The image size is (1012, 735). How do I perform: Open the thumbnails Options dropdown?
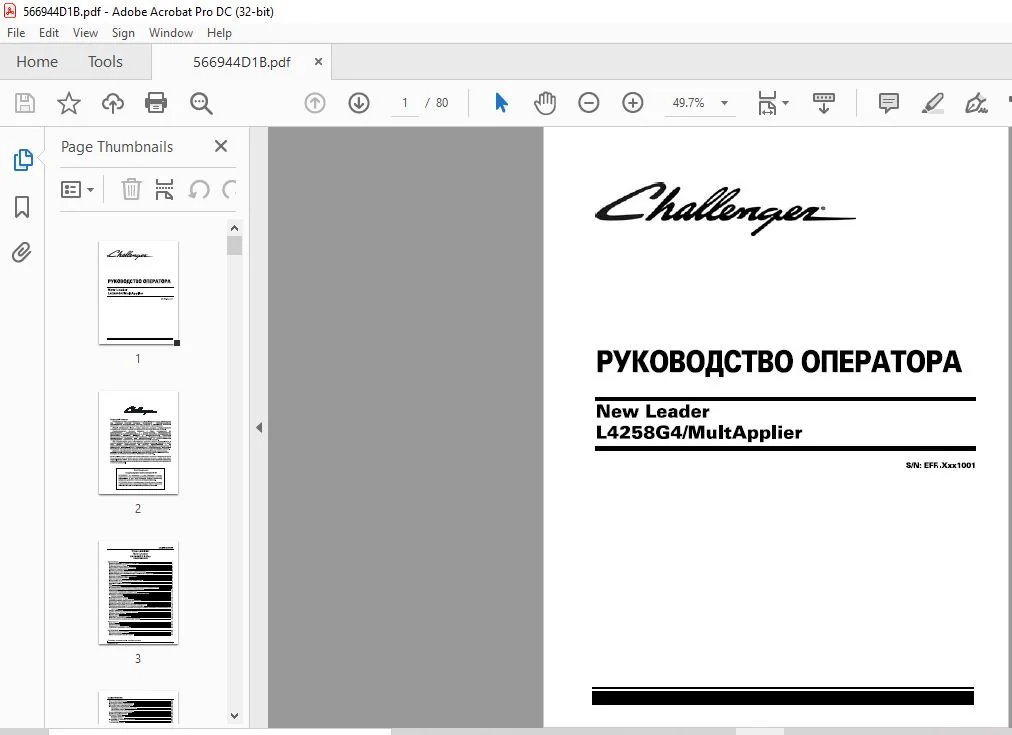point(77,190)
